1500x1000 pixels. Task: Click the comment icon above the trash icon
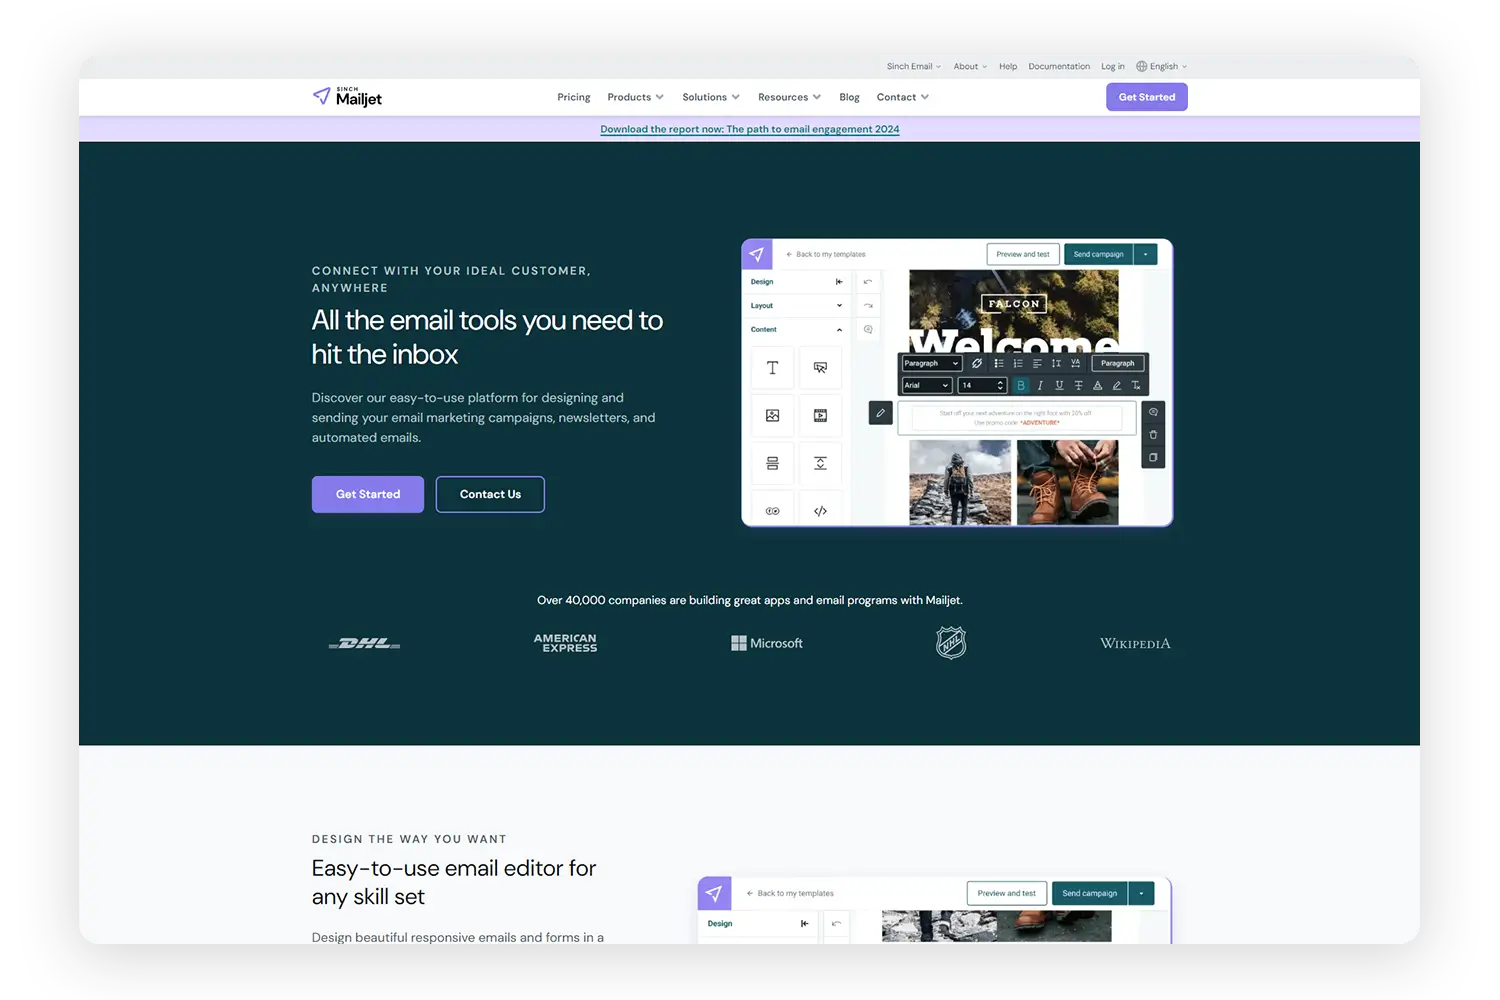(x=1153, y=412)
